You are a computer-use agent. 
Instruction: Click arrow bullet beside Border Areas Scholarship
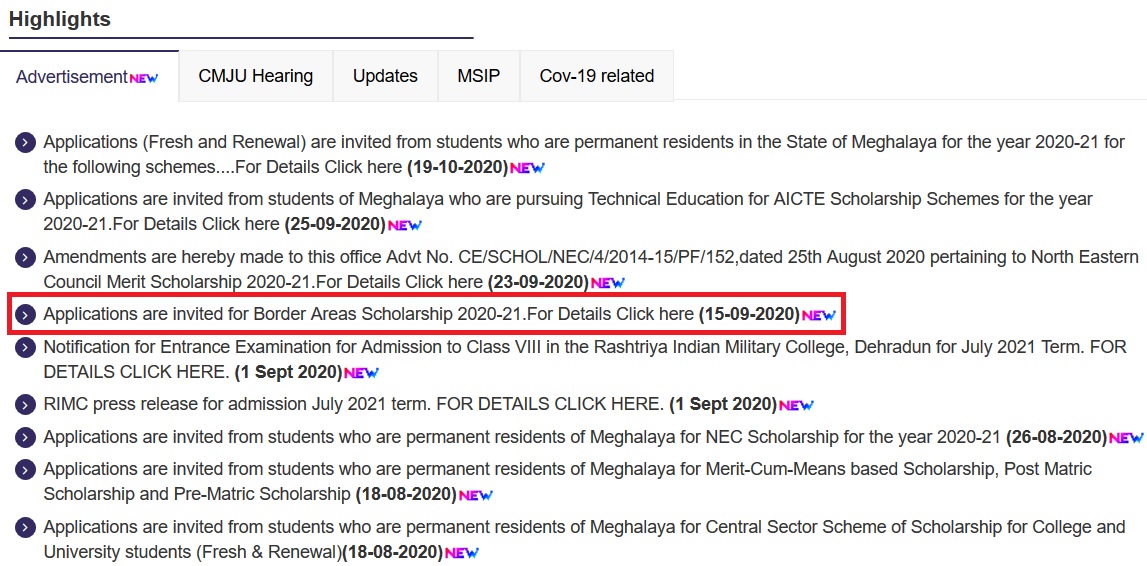click(26, 315)
